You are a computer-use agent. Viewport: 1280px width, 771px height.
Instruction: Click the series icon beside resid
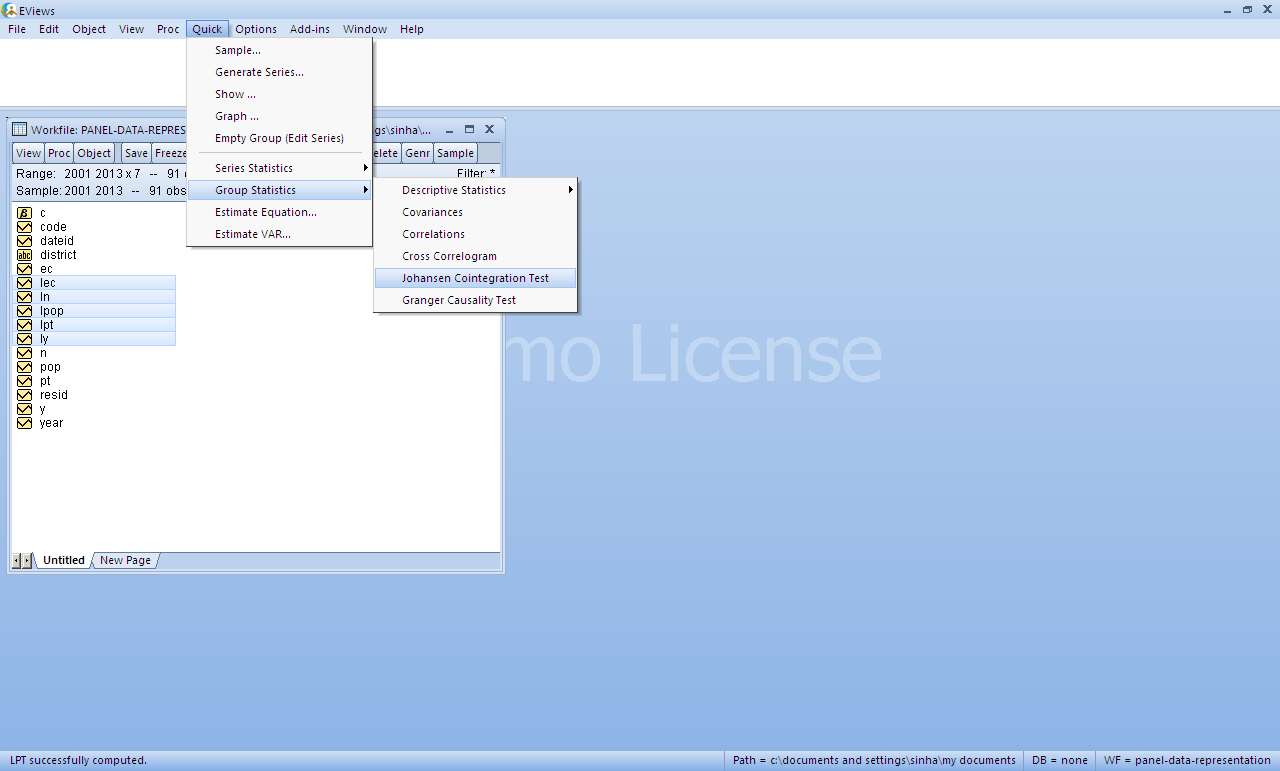point(25,395)
